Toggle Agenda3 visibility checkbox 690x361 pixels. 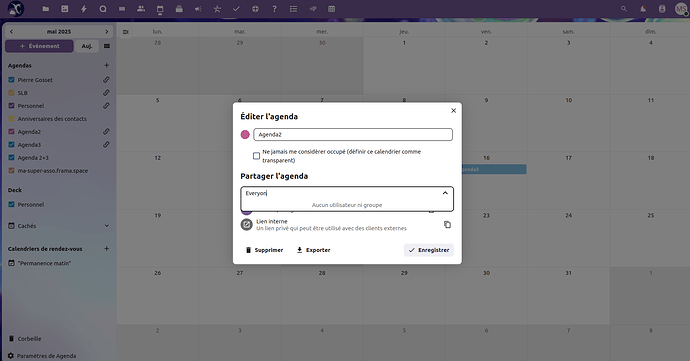tap(11, 144)
